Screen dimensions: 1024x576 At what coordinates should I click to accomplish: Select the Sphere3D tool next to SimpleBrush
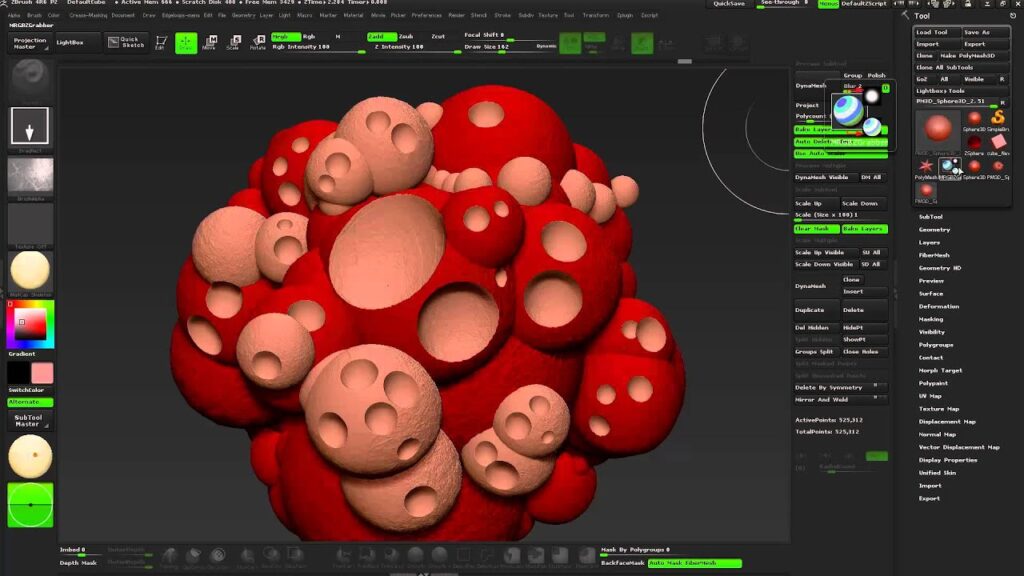[x=974, y=118]
